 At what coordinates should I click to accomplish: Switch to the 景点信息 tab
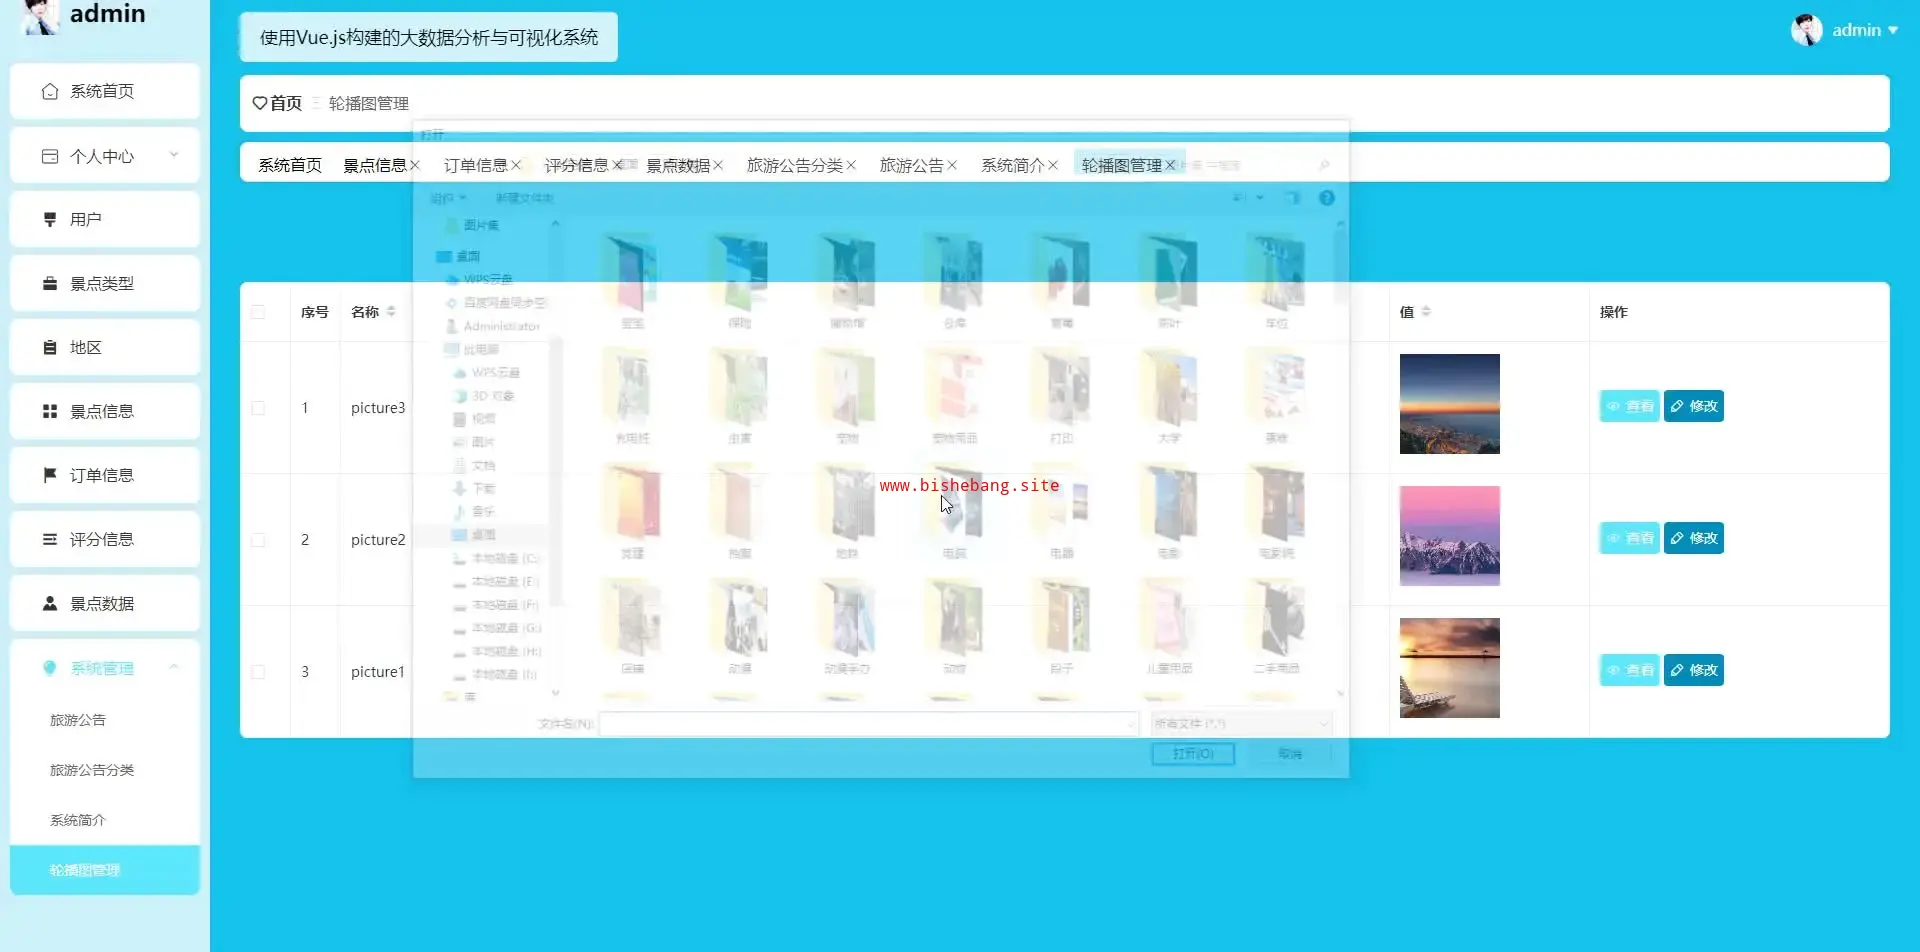coord(375,165)
